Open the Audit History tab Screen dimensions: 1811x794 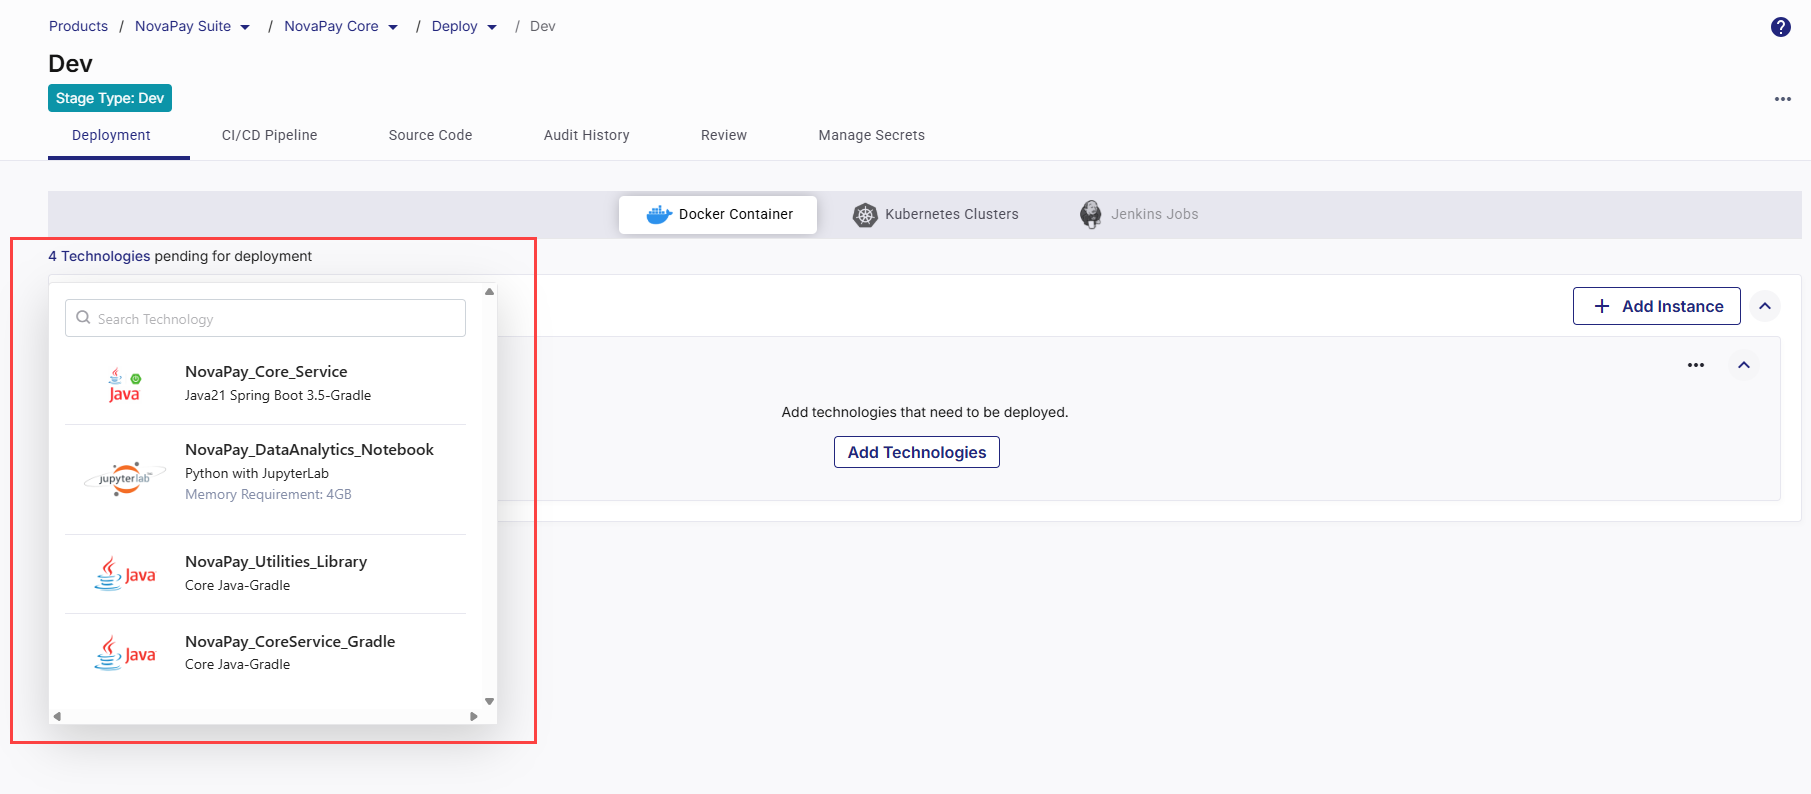tap(586, 135)
